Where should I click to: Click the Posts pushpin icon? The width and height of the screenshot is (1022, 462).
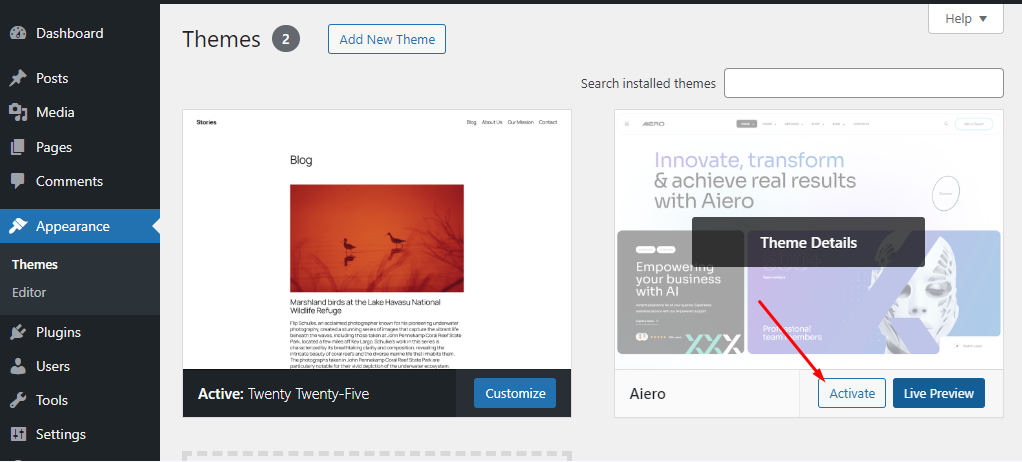(18, 78)
